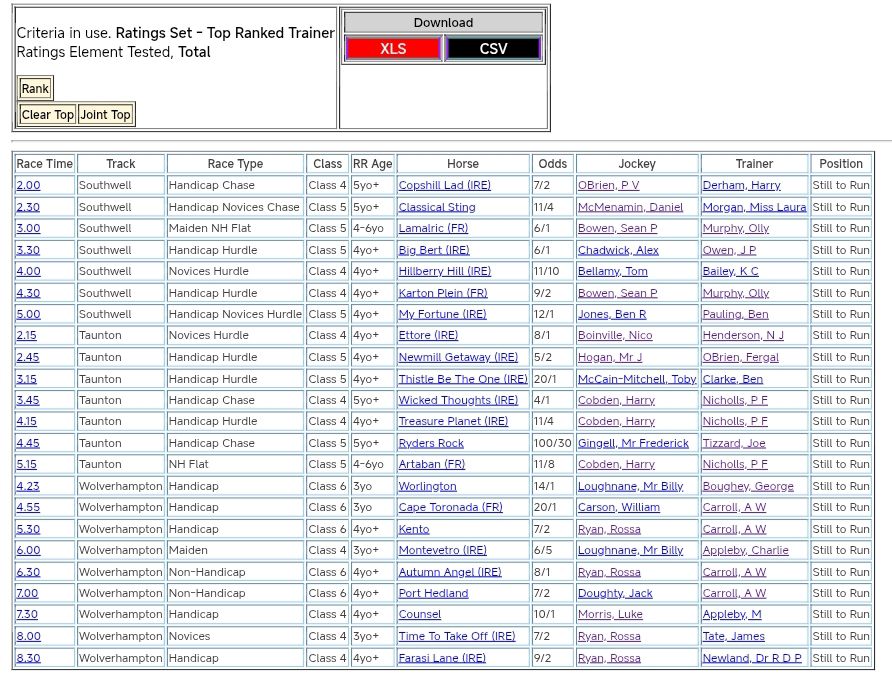Open the 4.00 Southwell race link
This screenshot has height=684, width=892.
28,271
